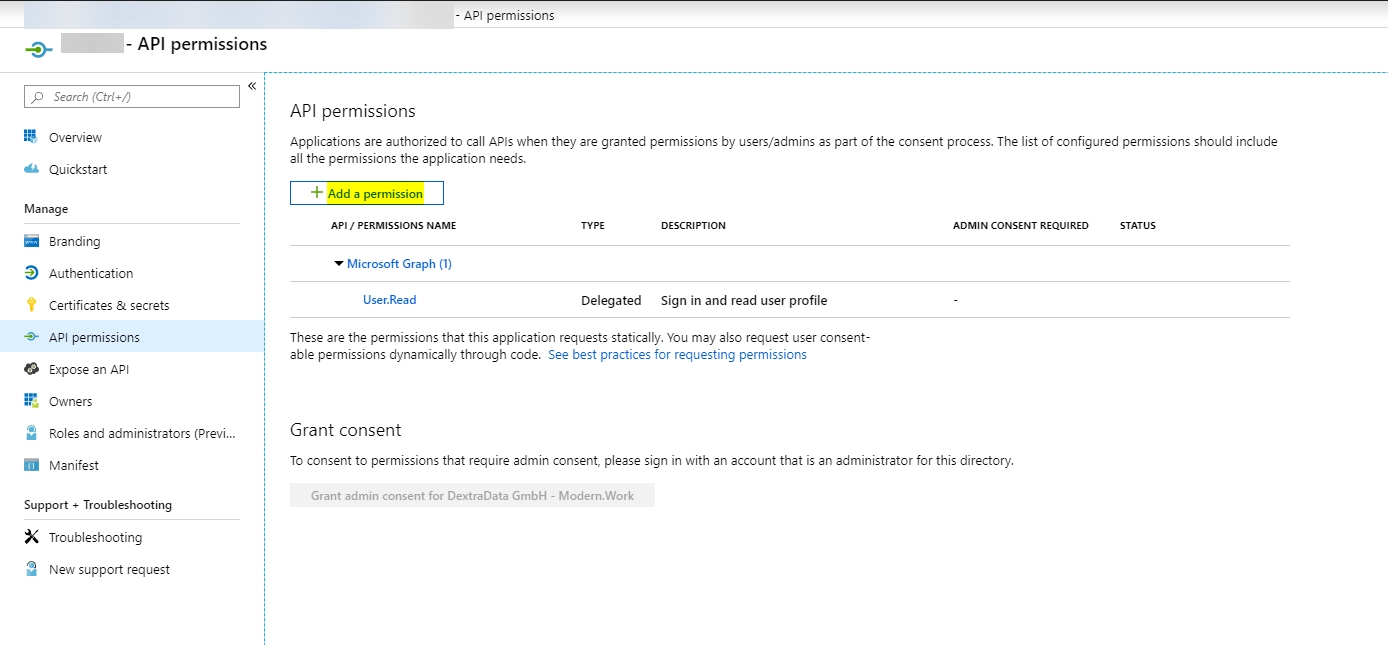
Task: Click the Quickstart cloud icon
Action: click(31, 169)
